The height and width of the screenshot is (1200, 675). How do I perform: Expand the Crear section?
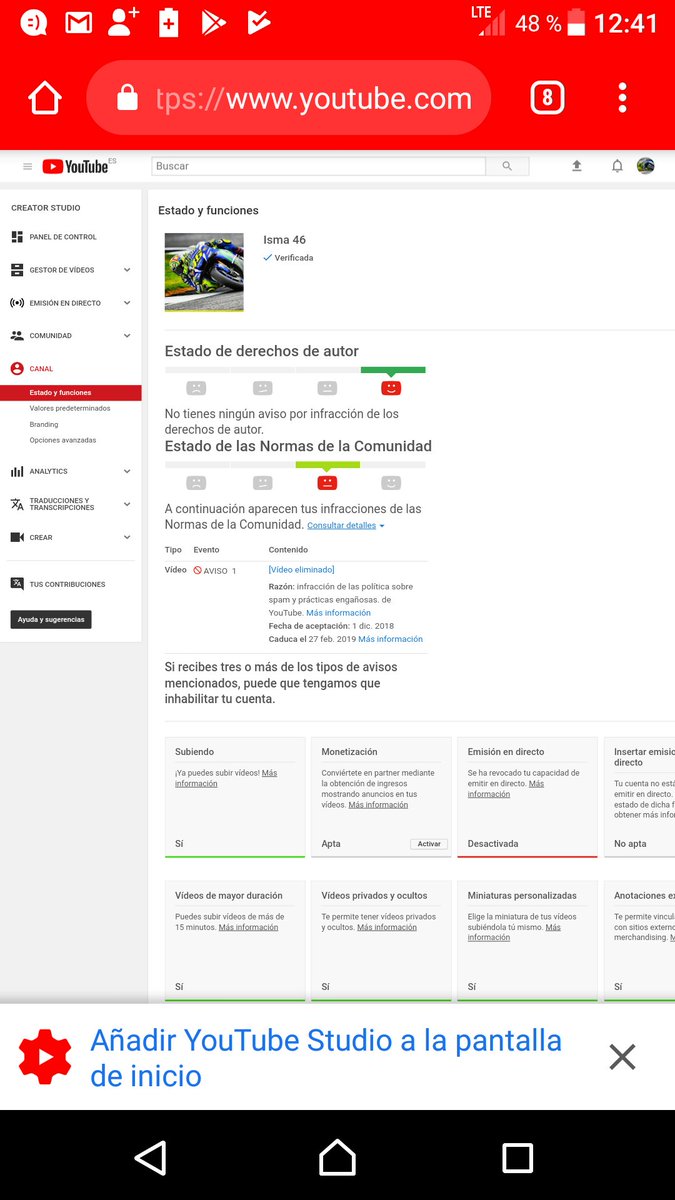(x=127, y=537)
